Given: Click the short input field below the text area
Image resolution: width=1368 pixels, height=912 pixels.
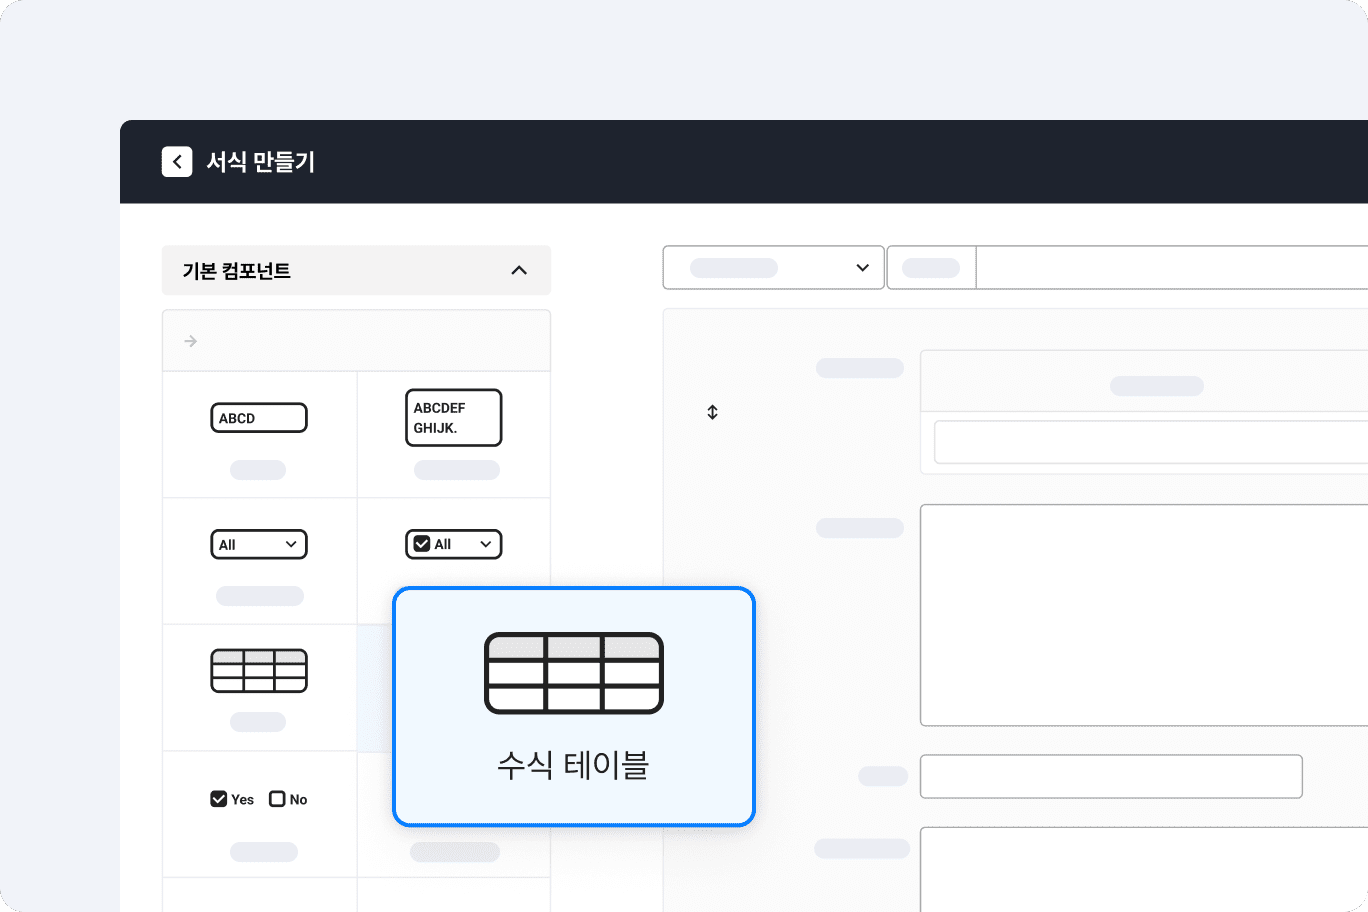Looking at the screenshot, I should pyautogui.click(x=1111, y=777).
